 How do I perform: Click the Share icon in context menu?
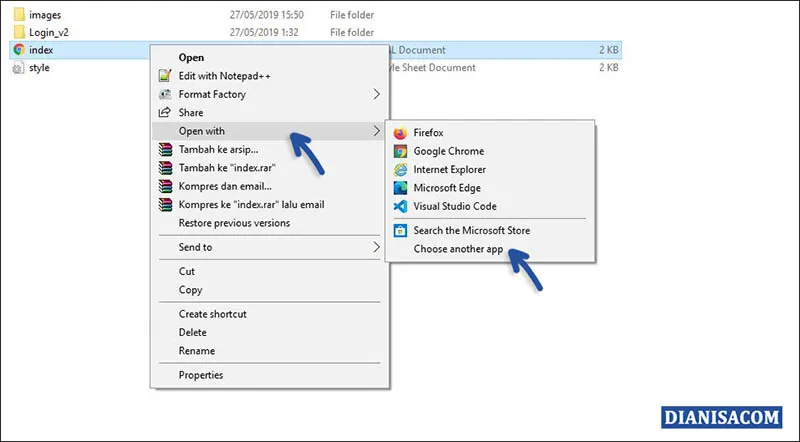[165, 112]
